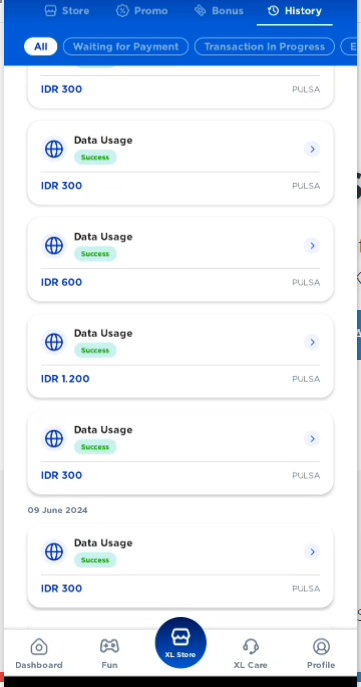Open the chevron of the card under 09 June 2024
Image resolution: width=361 pixels, height=687 pixels.
(x=312, y=552)
